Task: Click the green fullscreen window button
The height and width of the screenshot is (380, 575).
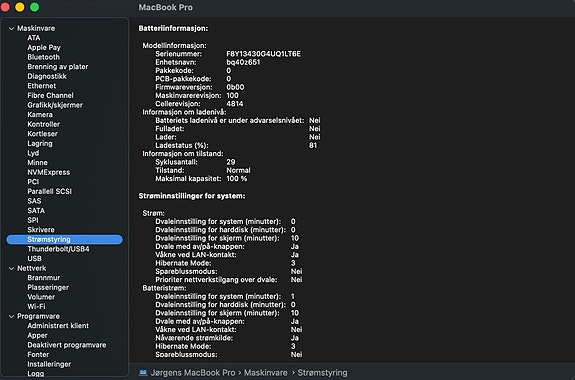Action: pyautogui.click(x=34, y=7)
